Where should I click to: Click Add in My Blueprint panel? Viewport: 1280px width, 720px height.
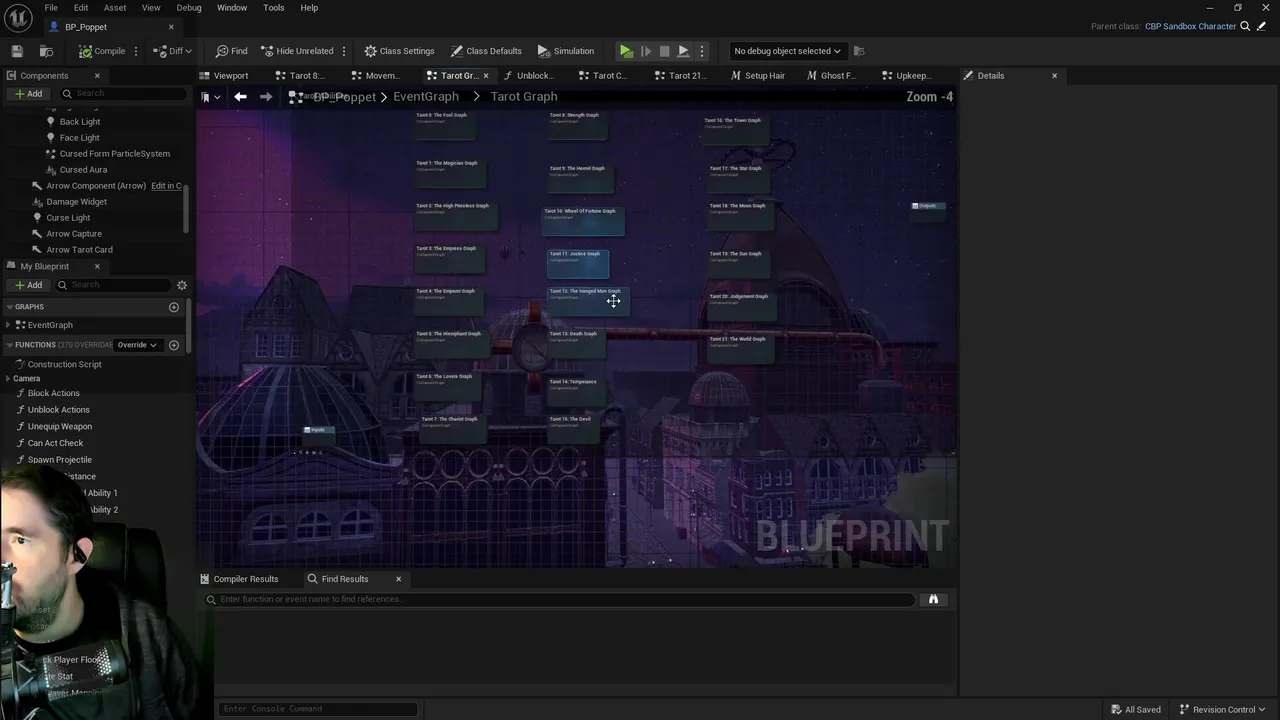tap(28, 285)
